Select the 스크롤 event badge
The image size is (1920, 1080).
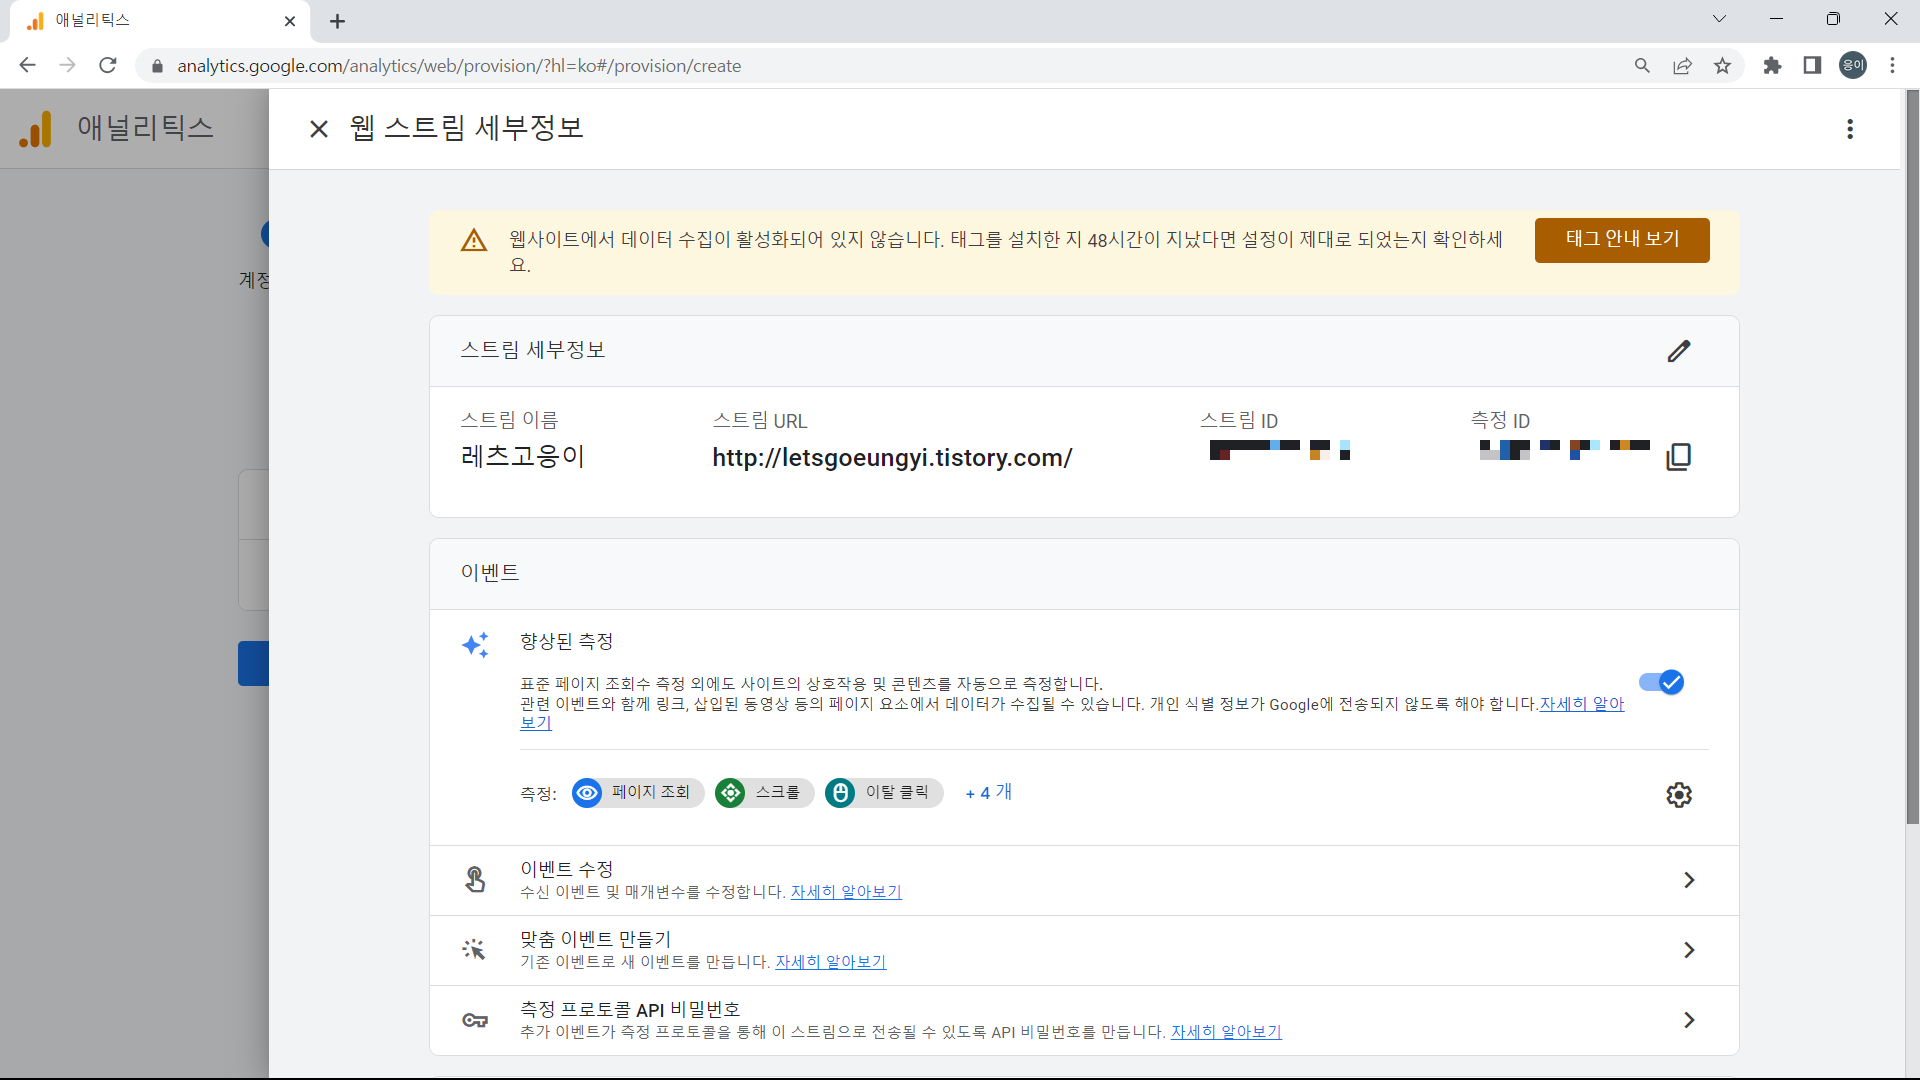763,792
